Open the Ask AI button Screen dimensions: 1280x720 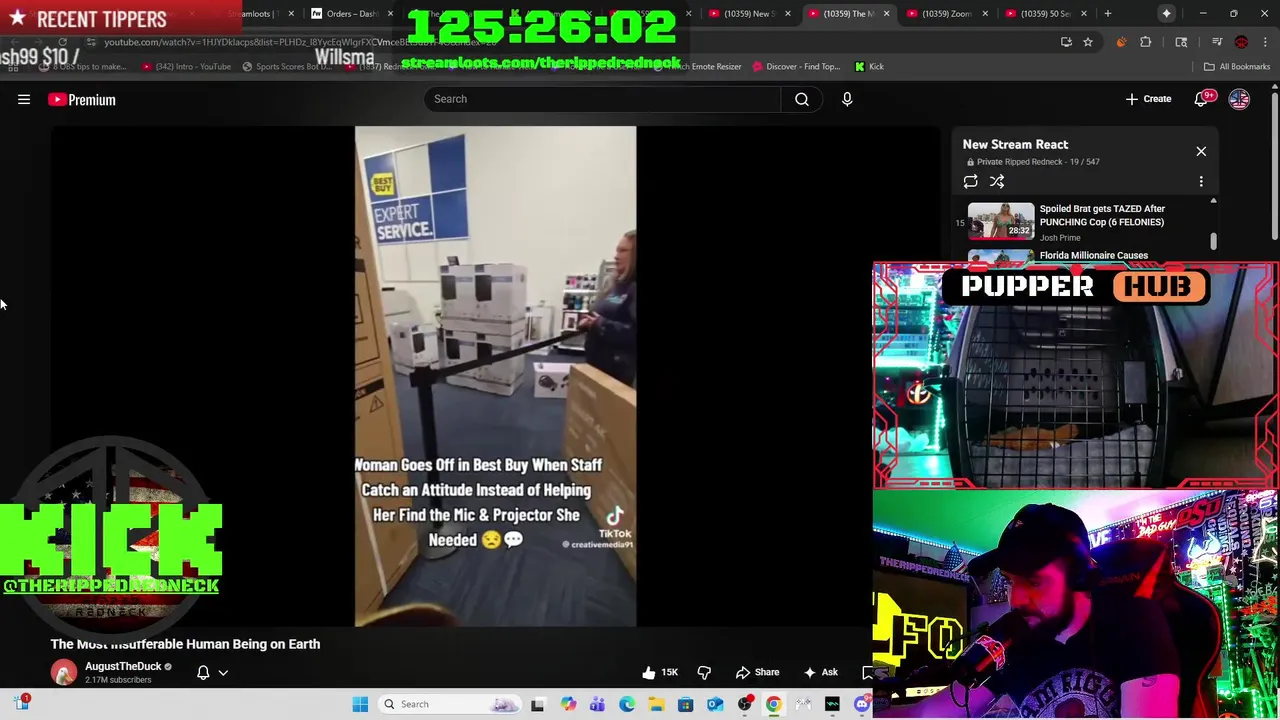[821, 672]
